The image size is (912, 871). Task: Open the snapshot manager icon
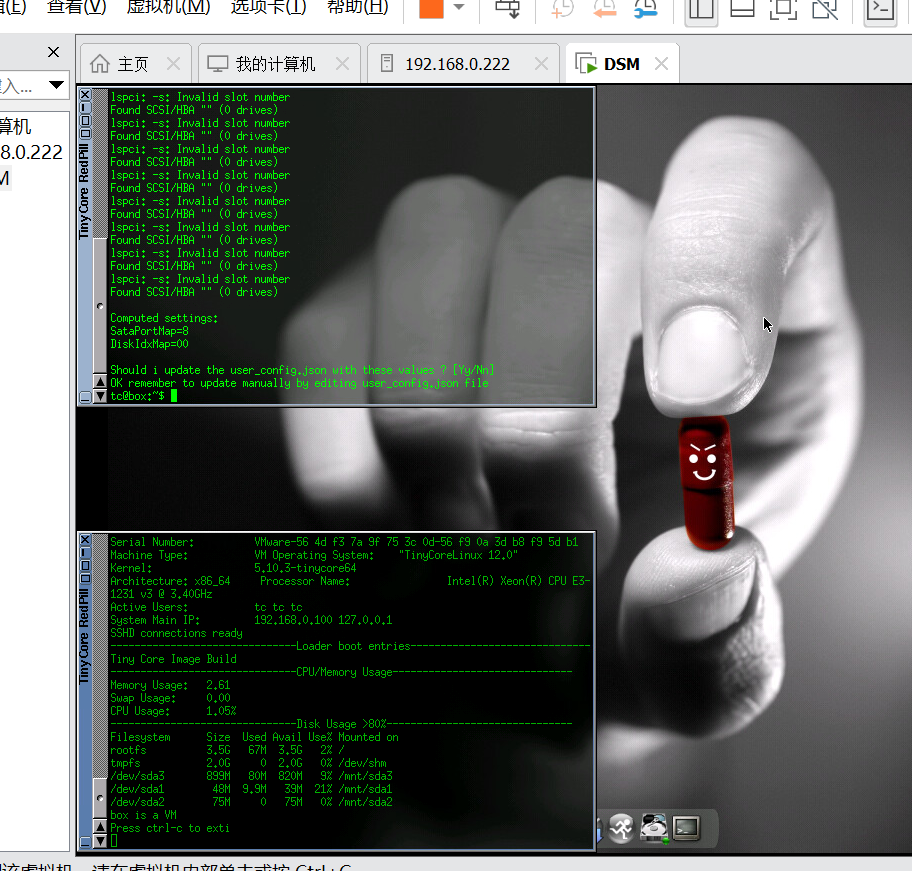[x=646, y=10]
